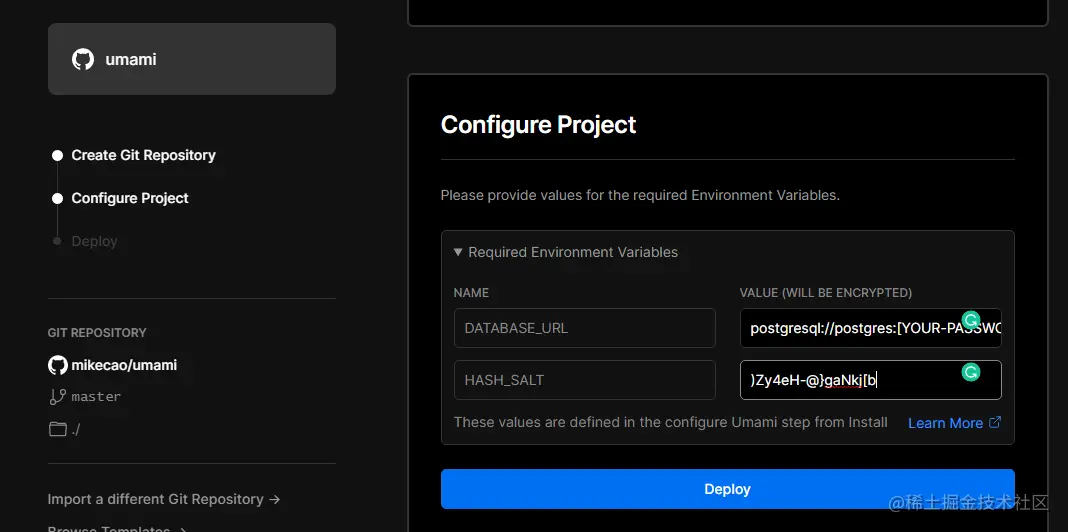Click the Grammarly icon in the DATABASE_URL value field

pyautogui.click(x=970, y=320)
